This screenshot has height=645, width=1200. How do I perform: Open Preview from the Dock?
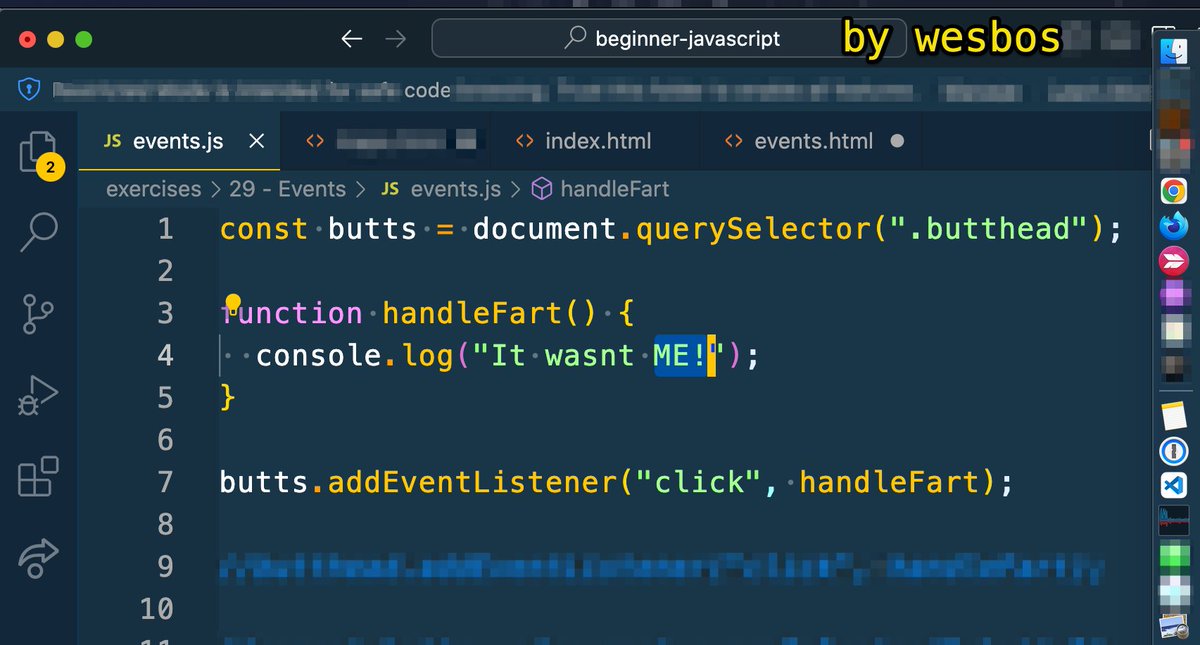pos(1173,628)
